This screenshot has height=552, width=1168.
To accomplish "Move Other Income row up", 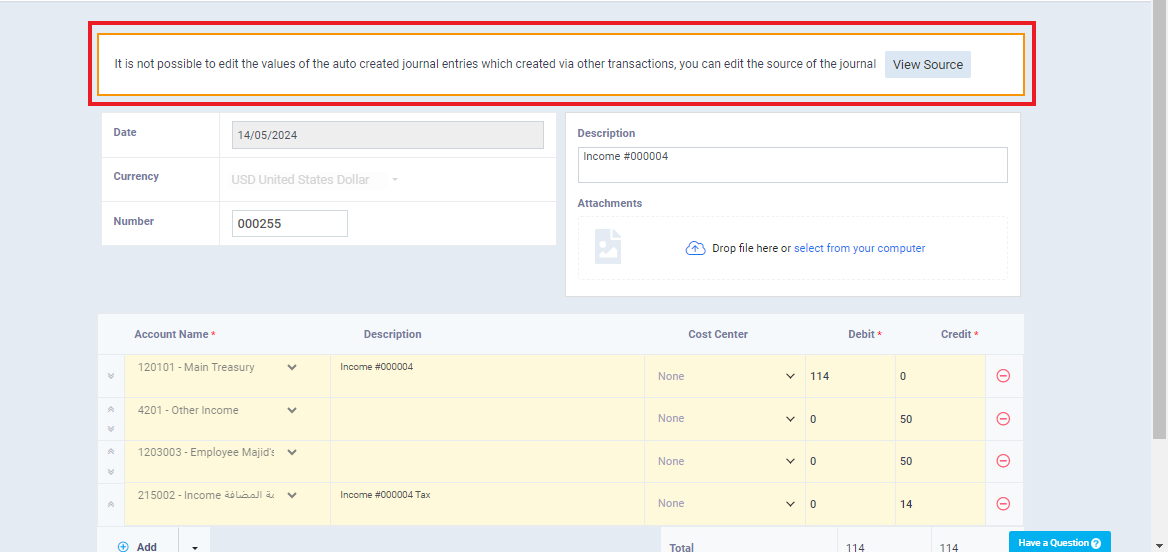I will coord(111,409).
